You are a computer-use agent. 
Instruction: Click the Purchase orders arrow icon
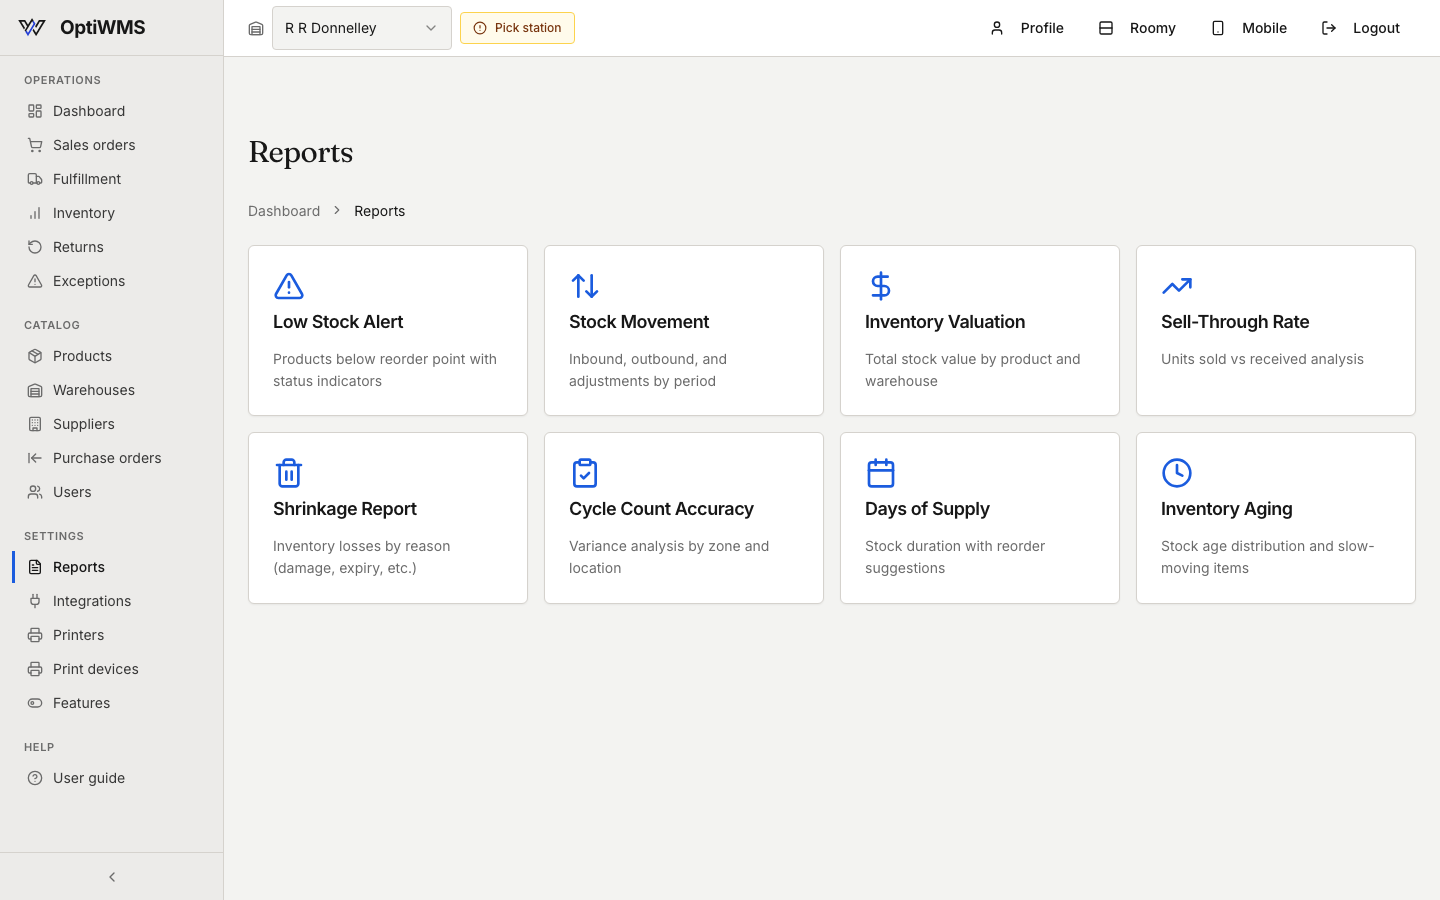point(35,458)
